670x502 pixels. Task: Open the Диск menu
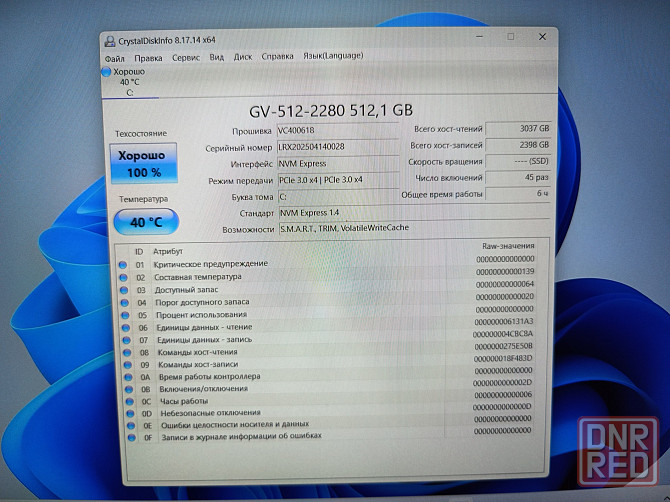point(243,56)
